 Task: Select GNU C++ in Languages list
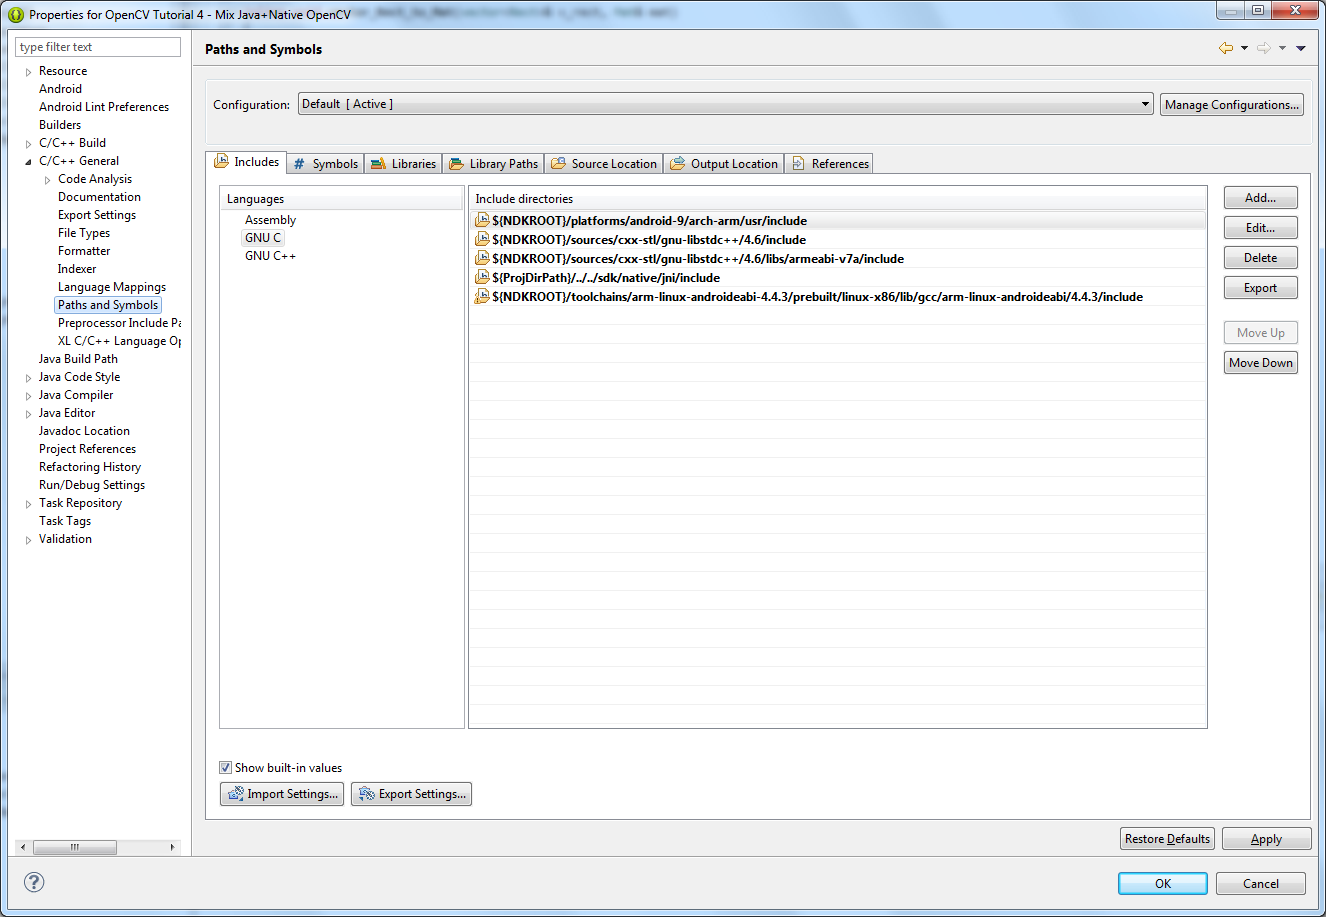[x=270, y=256]
